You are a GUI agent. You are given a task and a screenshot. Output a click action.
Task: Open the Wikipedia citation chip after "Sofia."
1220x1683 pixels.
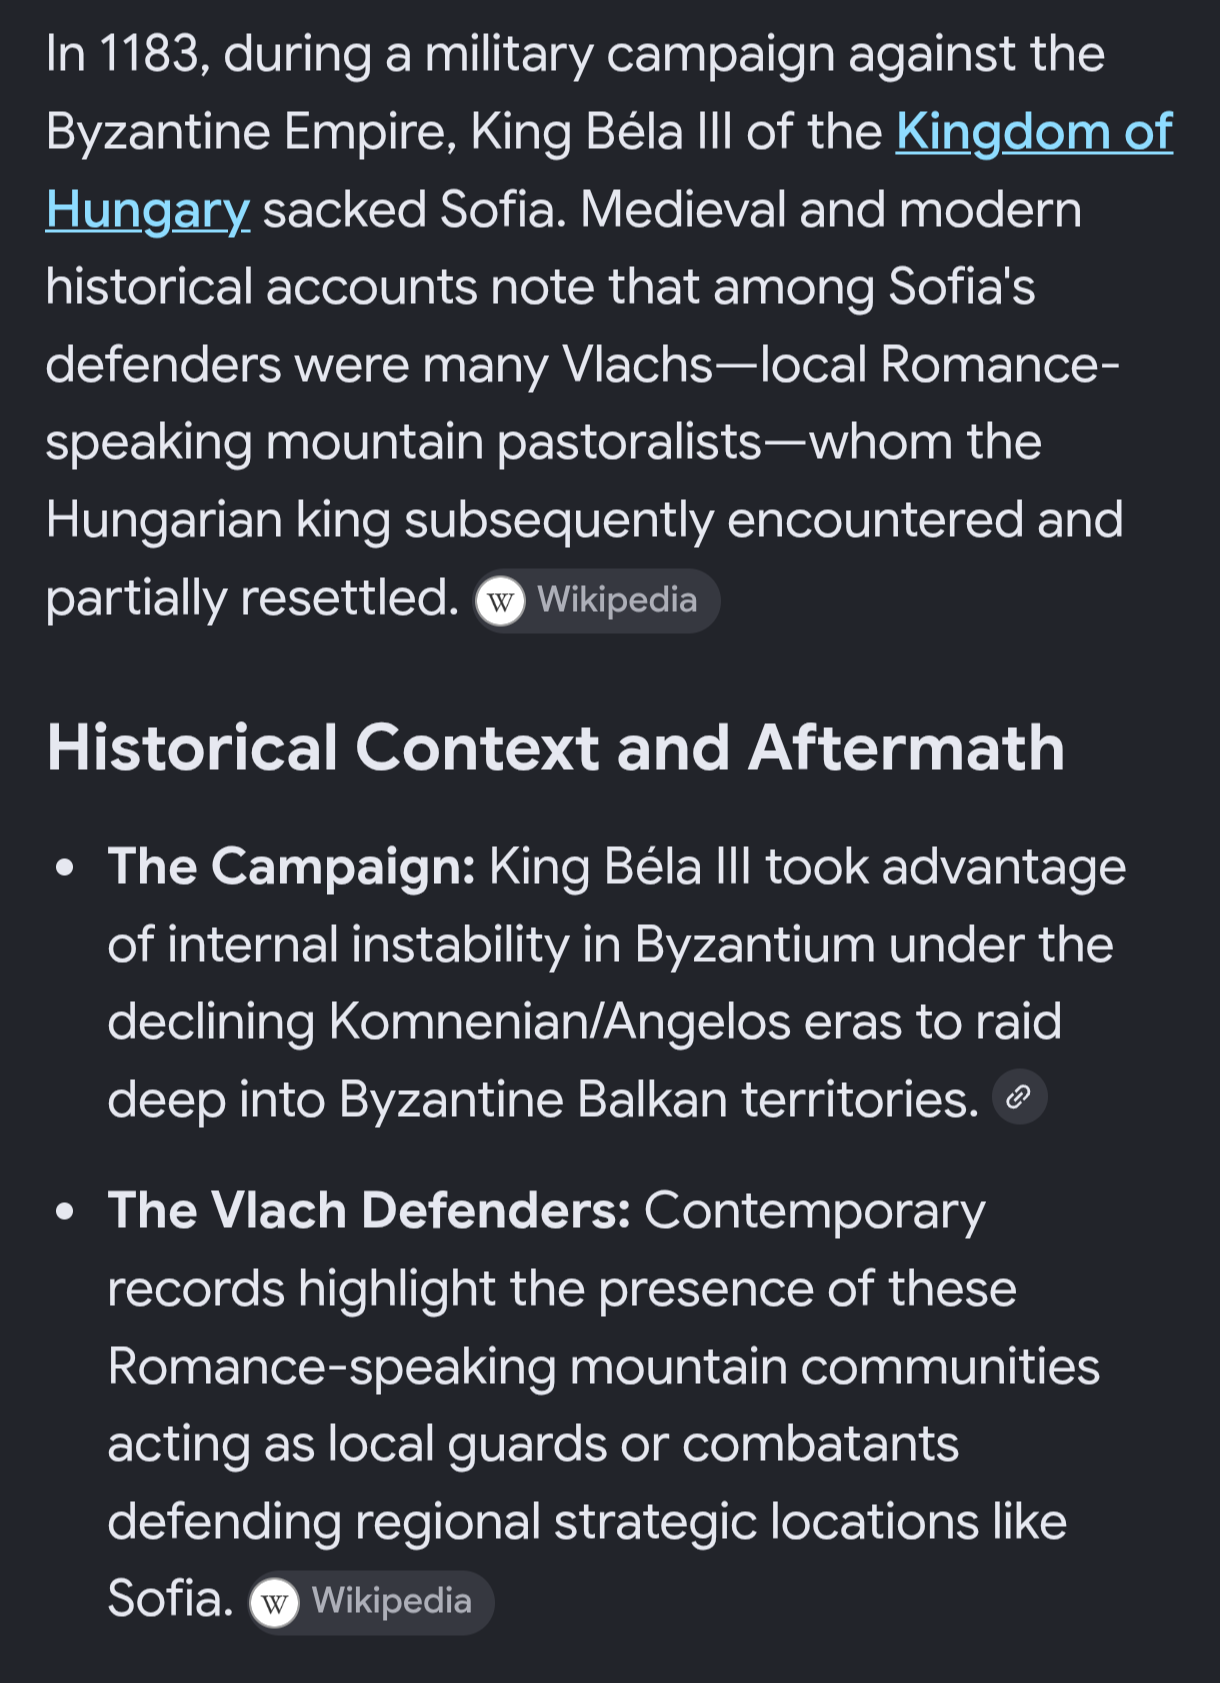pos(371,1603)
